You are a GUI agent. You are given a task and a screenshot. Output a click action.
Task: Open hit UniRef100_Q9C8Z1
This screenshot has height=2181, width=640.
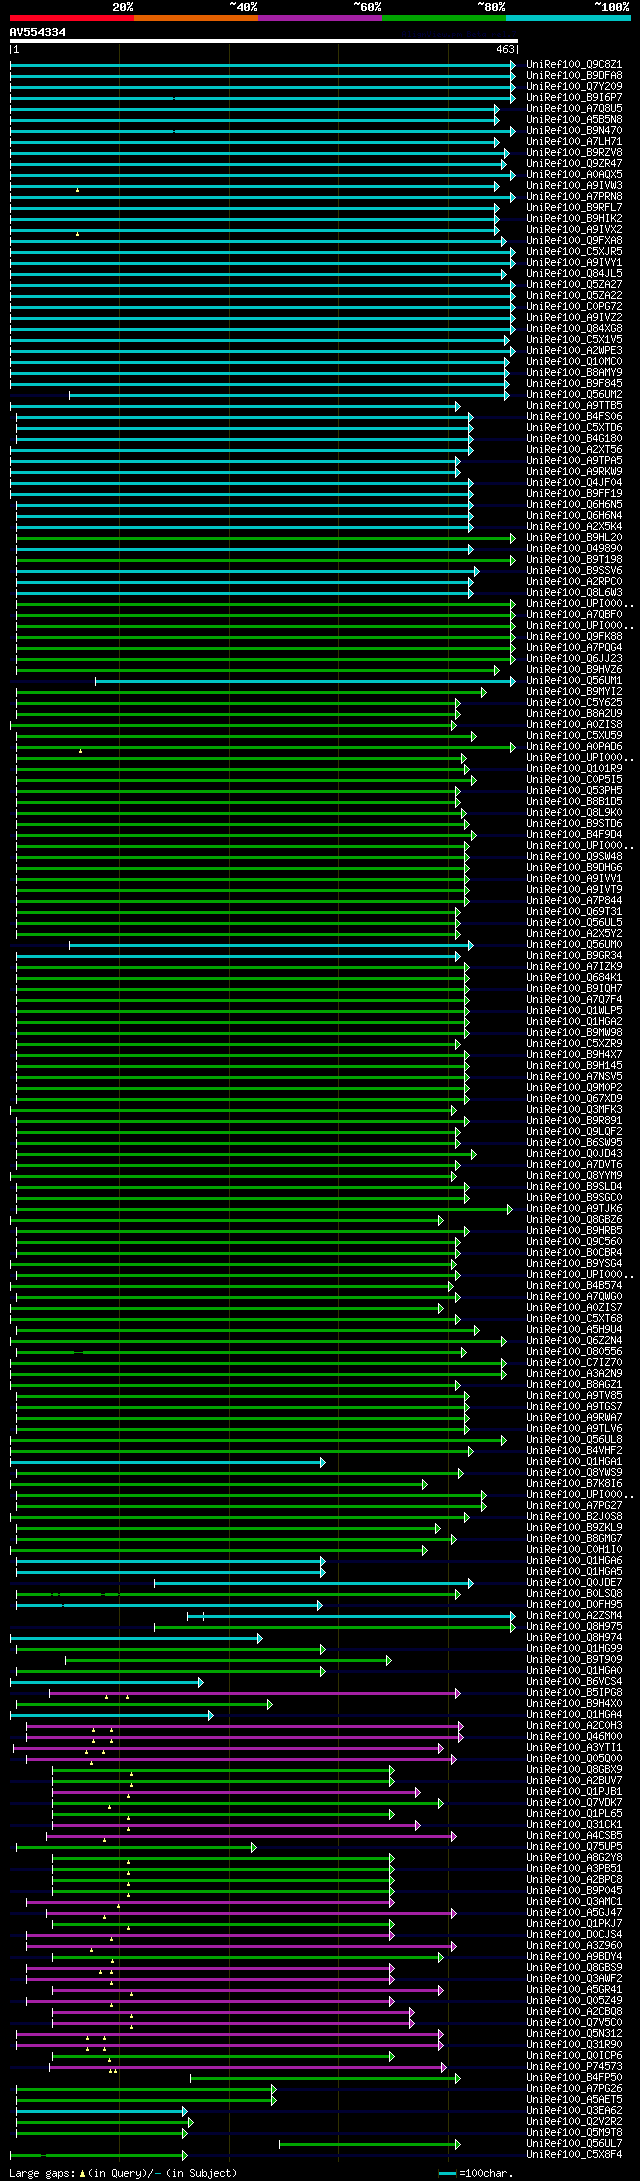tap(574, 65)
